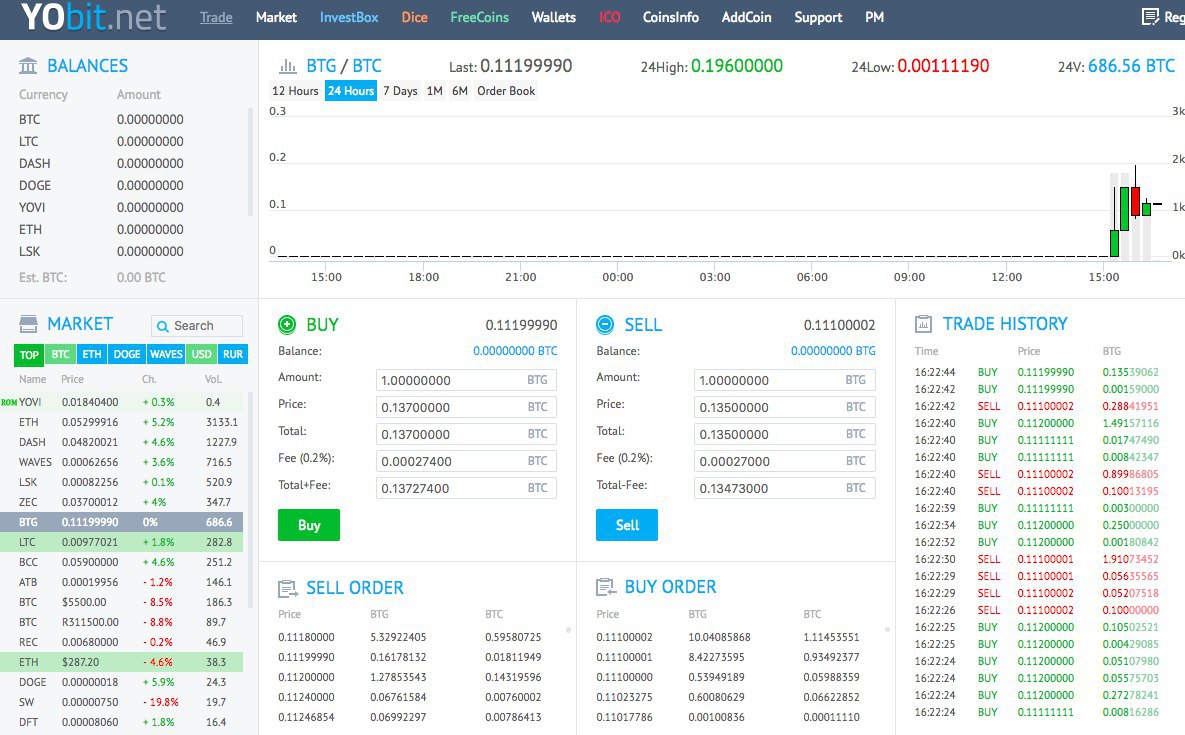Click the green Buy button
1185x735 pixels.
point(309,525)
